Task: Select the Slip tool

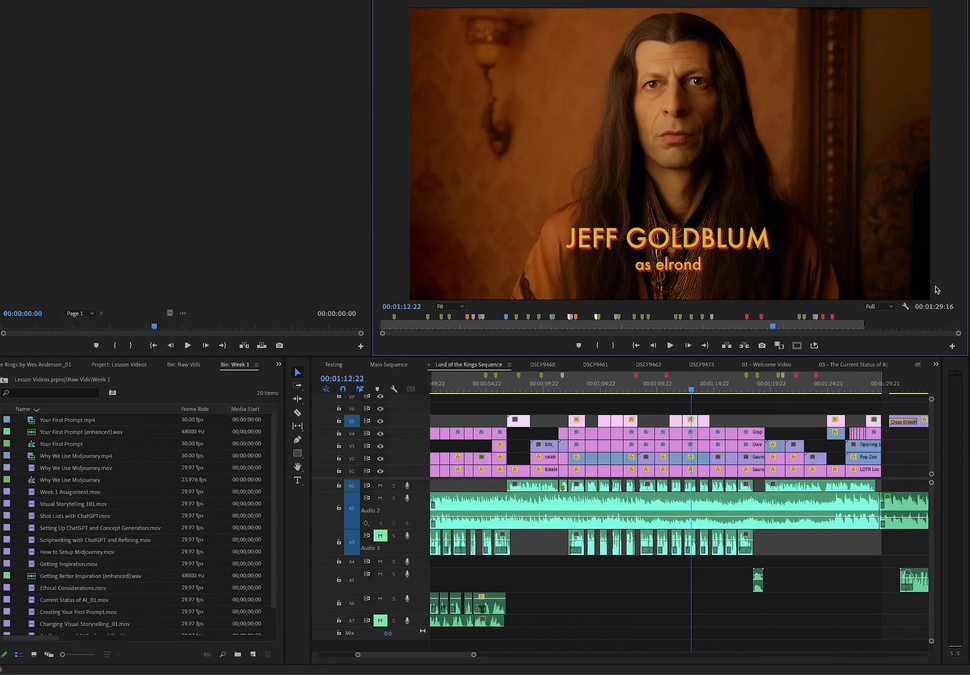Action: [298, 426]
